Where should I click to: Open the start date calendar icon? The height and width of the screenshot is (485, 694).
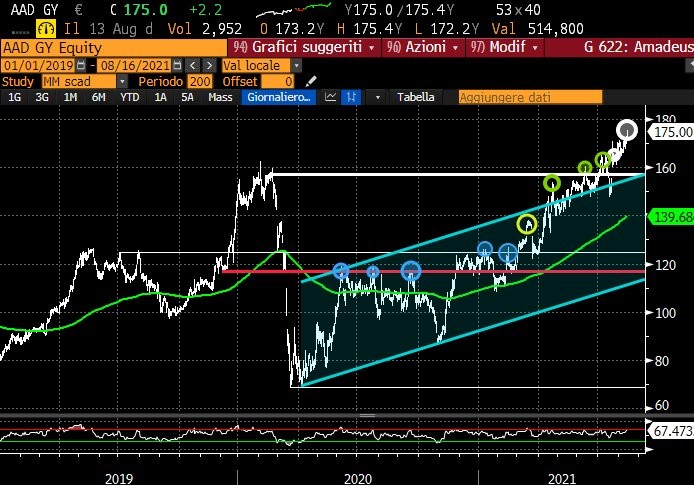coord(81,65)
